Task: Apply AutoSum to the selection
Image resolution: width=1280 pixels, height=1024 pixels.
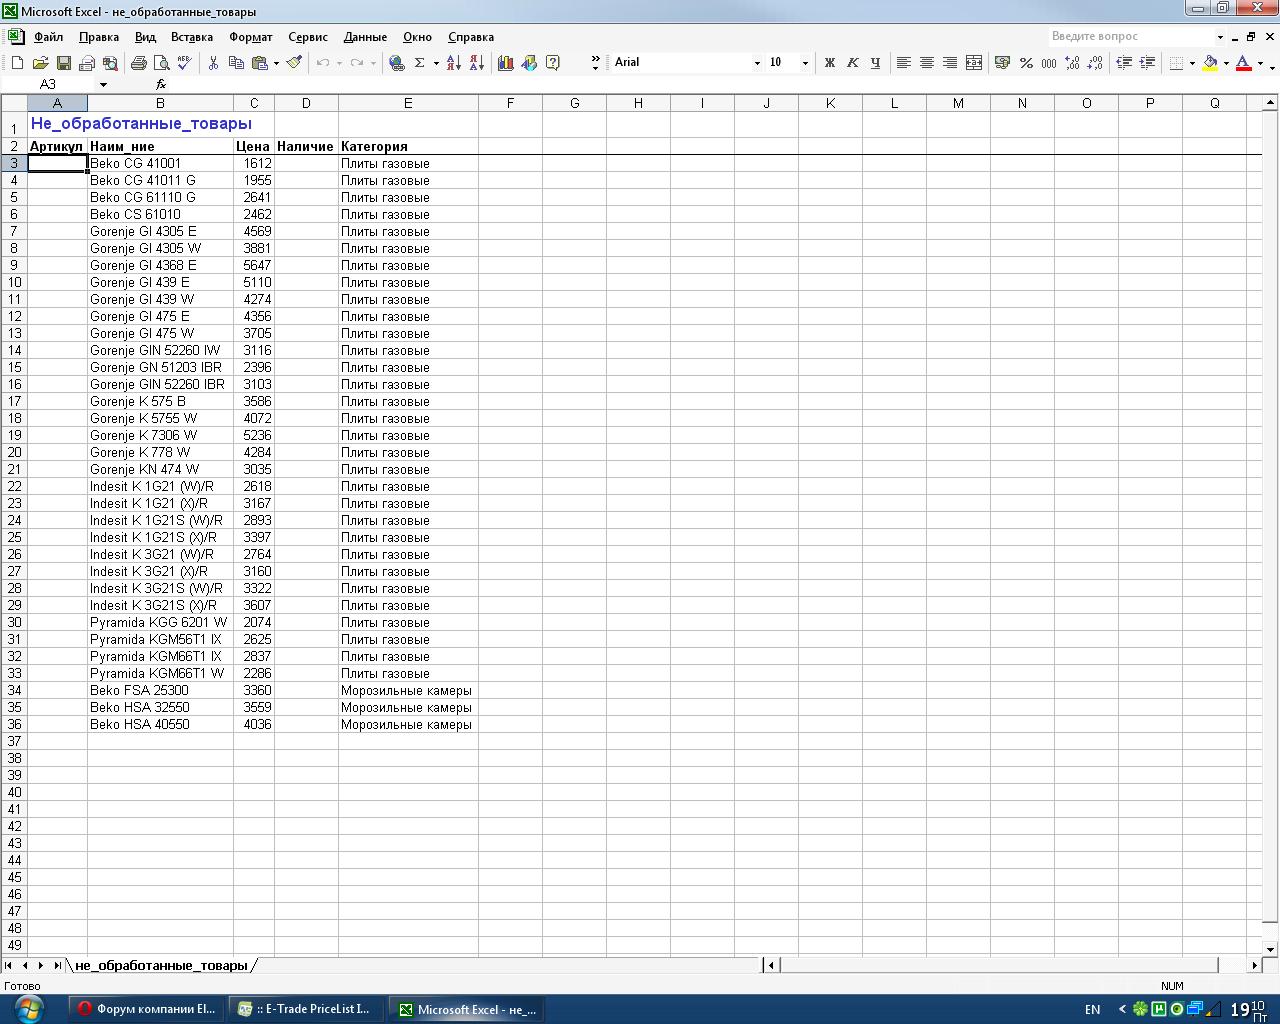Action: (420, 63)
